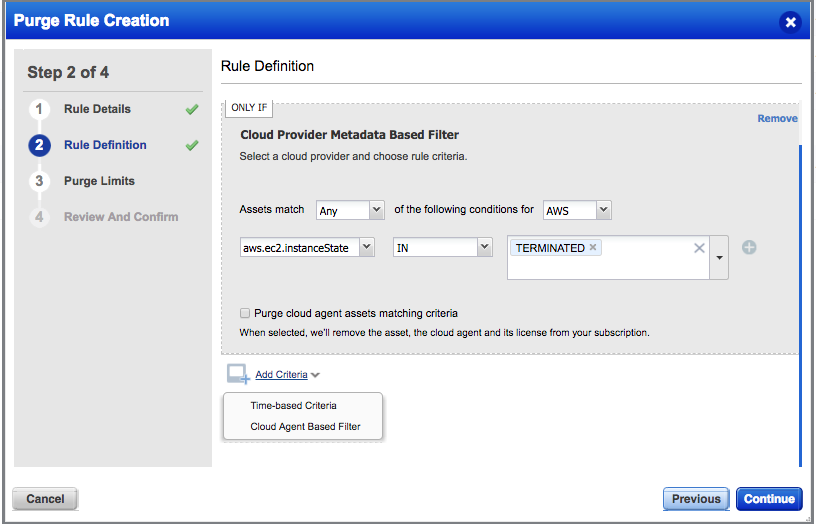Click the Add Criteria monitor icon

(238, 374)
